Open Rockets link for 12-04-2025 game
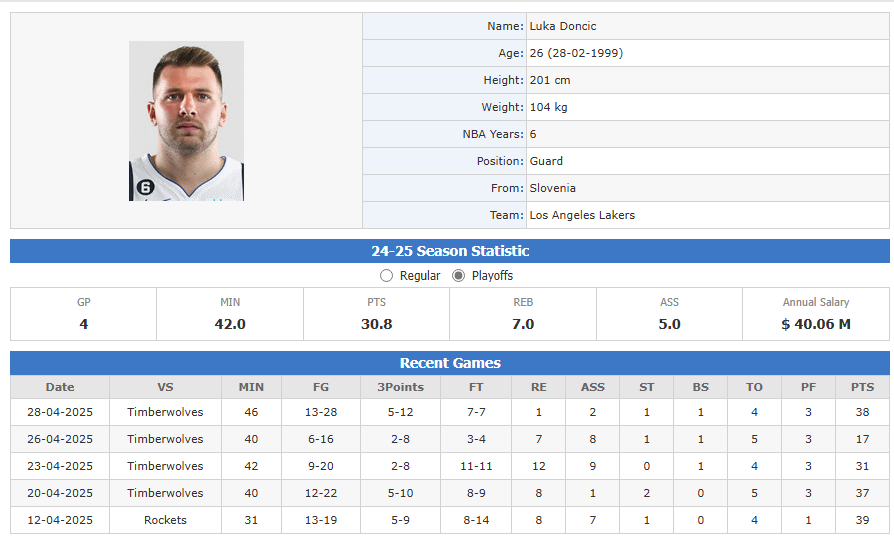The image size is (894, 538). coord(165,520)
